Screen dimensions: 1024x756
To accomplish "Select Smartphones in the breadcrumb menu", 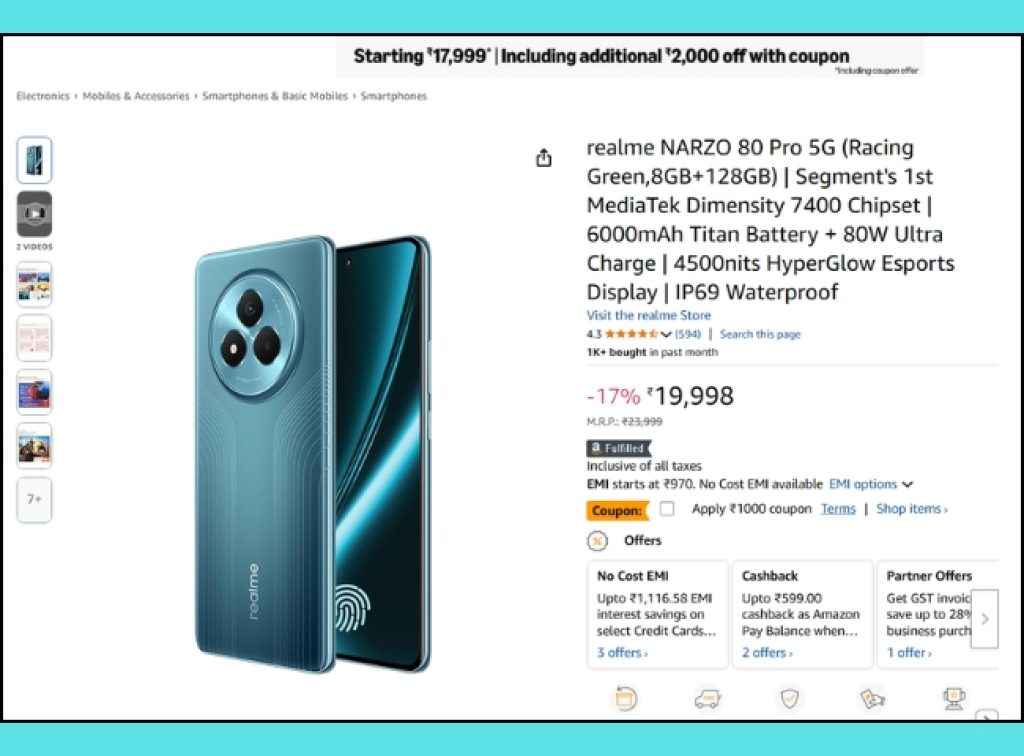I will 392,96.
